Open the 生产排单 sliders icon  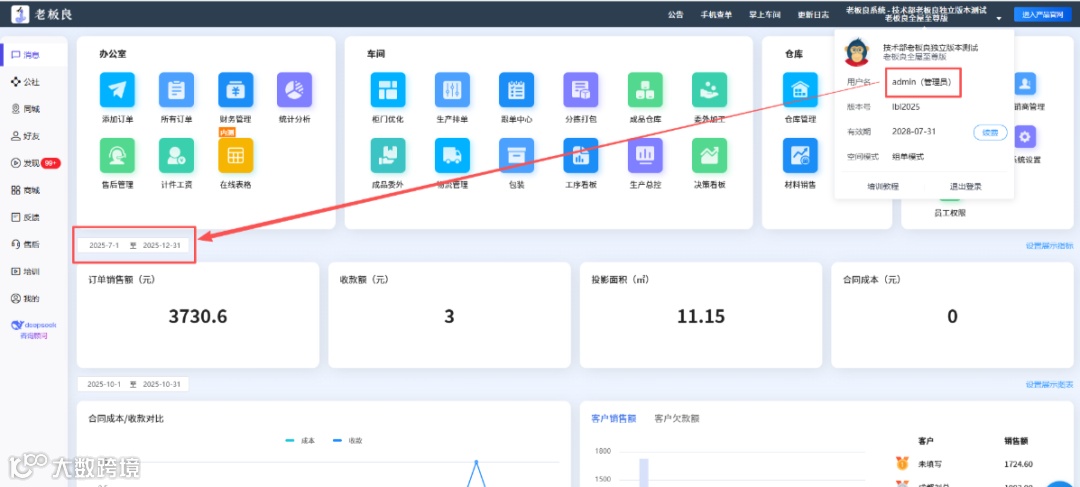tap(453, 90)
